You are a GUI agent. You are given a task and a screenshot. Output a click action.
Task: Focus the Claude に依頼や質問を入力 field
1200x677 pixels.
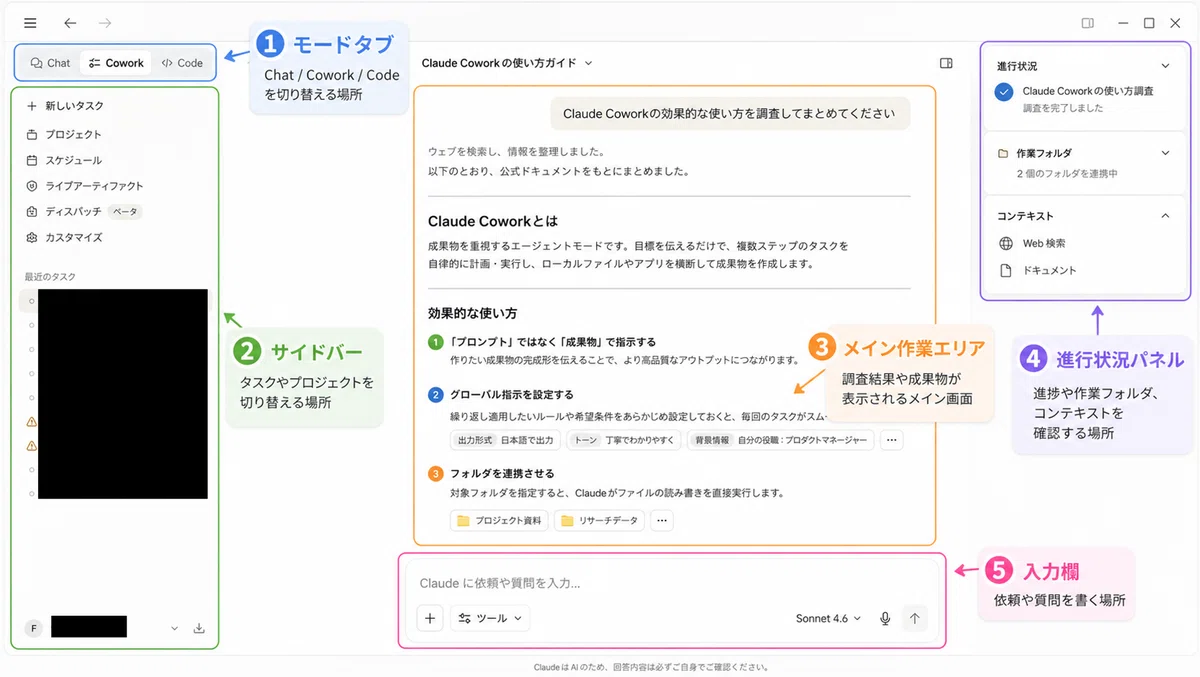[670, 584]
